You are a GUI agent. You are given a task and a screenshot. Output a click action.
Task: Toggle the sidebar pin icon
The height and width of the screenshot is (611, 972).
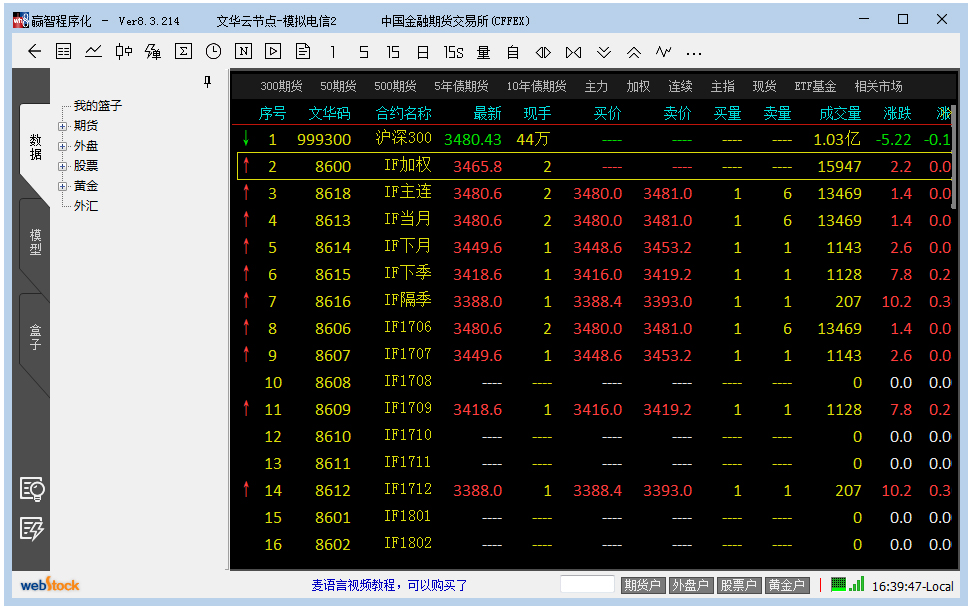pyautogui.click(x=208, y=82)
